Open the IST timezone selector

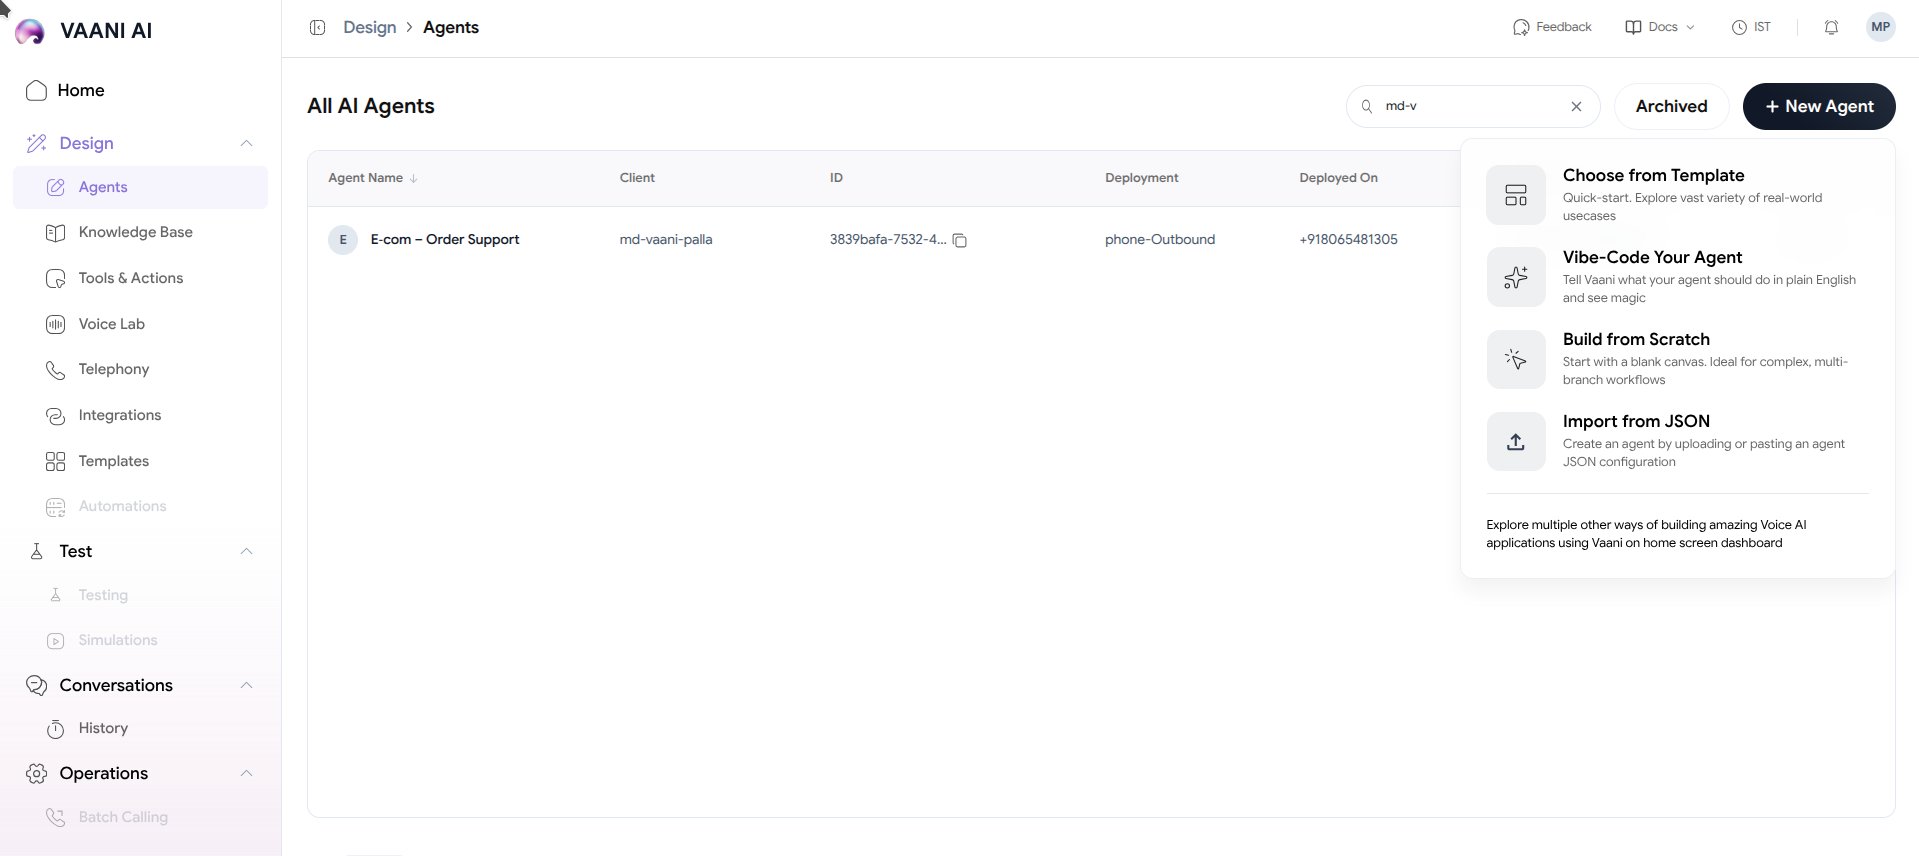tap(1751, 27)
